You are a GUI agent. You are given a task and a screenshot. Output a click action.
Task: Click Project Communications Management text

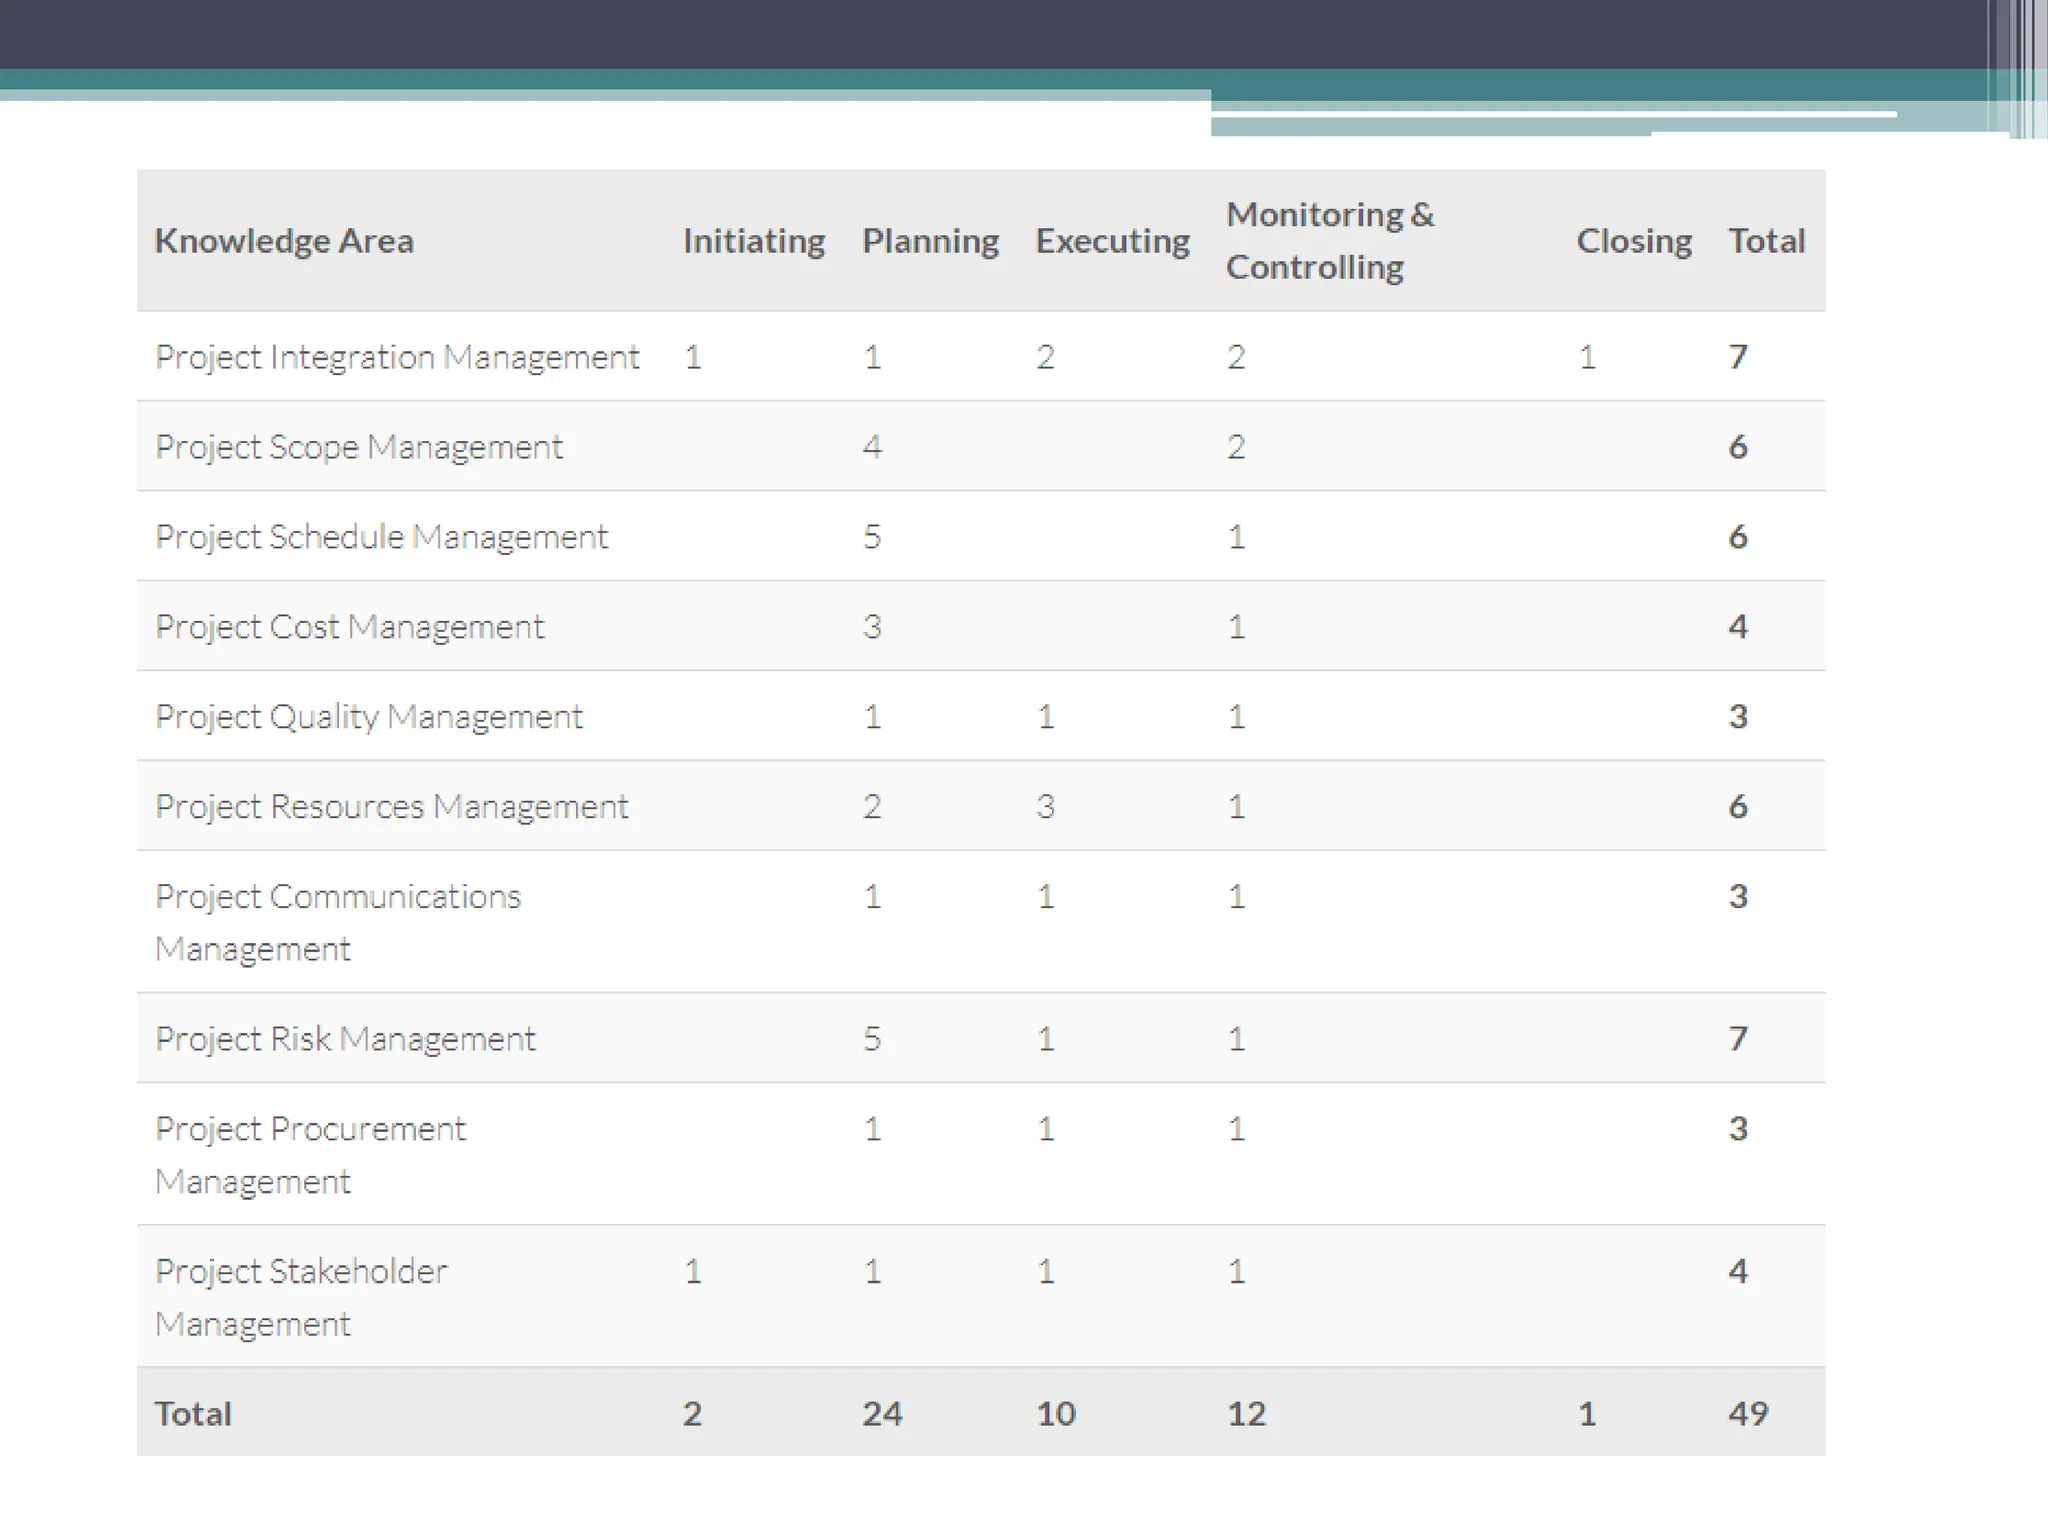[338, 922]
